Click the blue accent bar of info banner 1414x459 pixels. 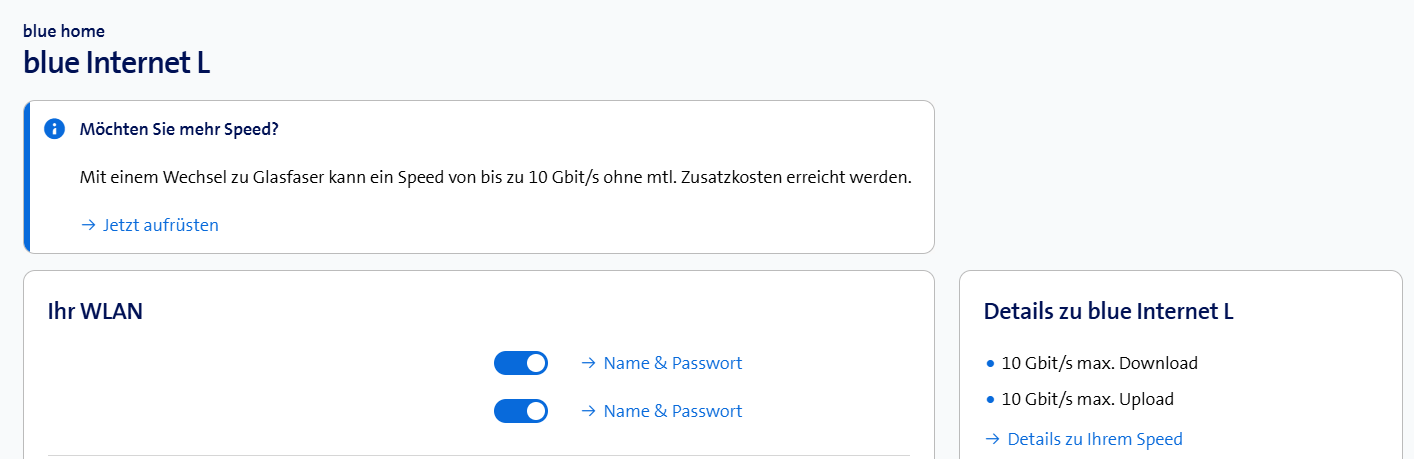27,177
